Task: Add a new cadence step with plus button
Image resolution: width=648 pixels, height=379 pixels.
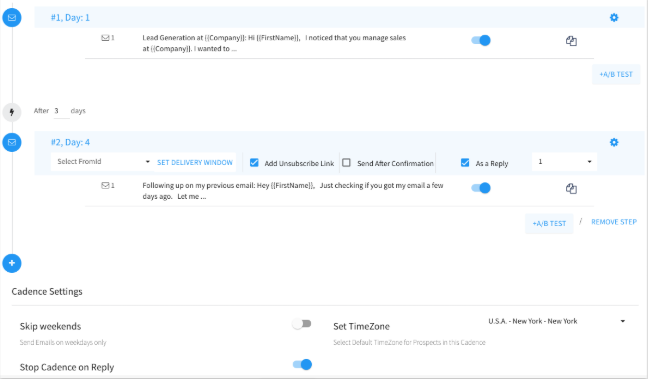Action: click(x=12, y=263)
